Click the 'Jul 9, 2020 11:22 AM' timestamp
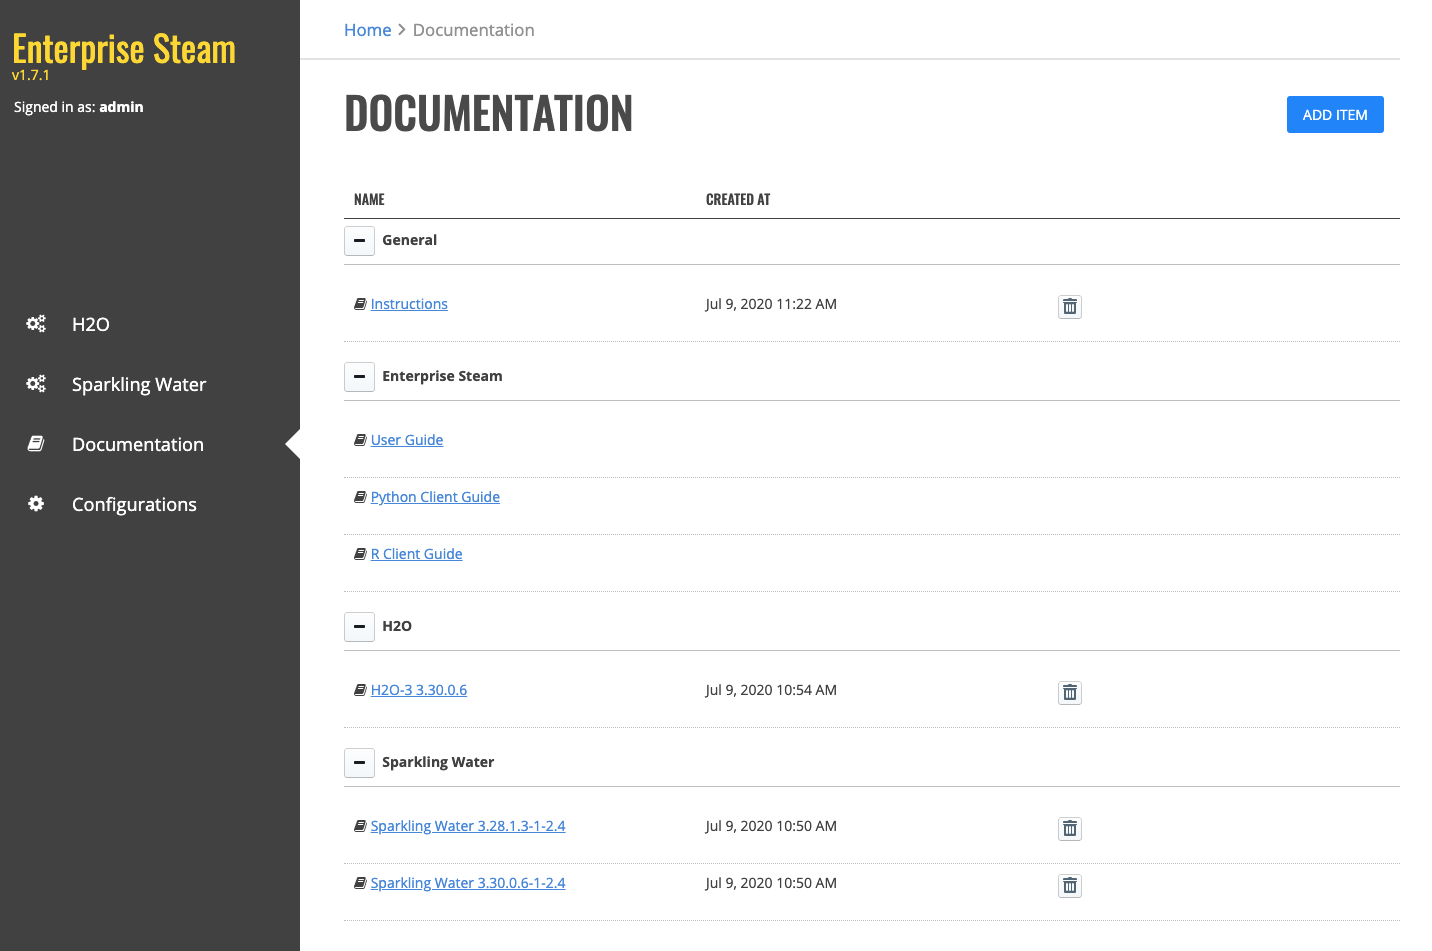This screenshot has width=1432, height=951. coord(771,304)
